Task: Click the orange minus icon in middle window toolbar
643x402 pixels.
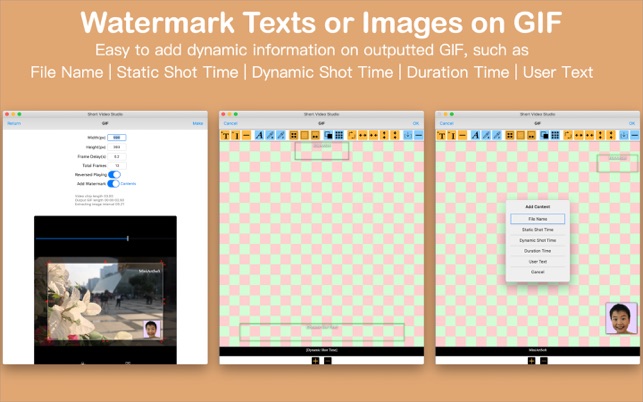Action: pyautogui.click(x=246, y=135)
